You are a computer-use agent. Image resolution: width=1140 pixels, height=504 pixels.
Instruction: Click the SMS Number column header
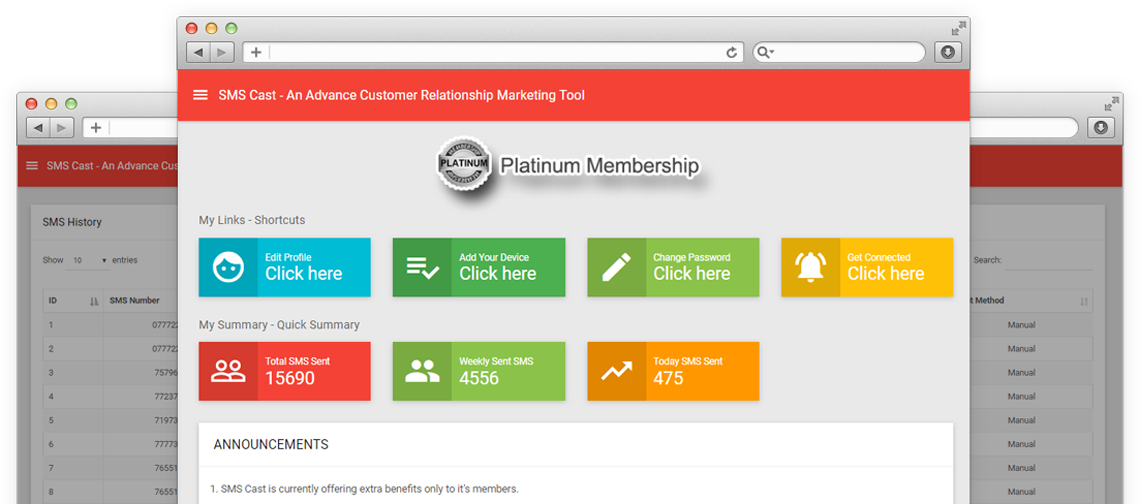(135, 300)
